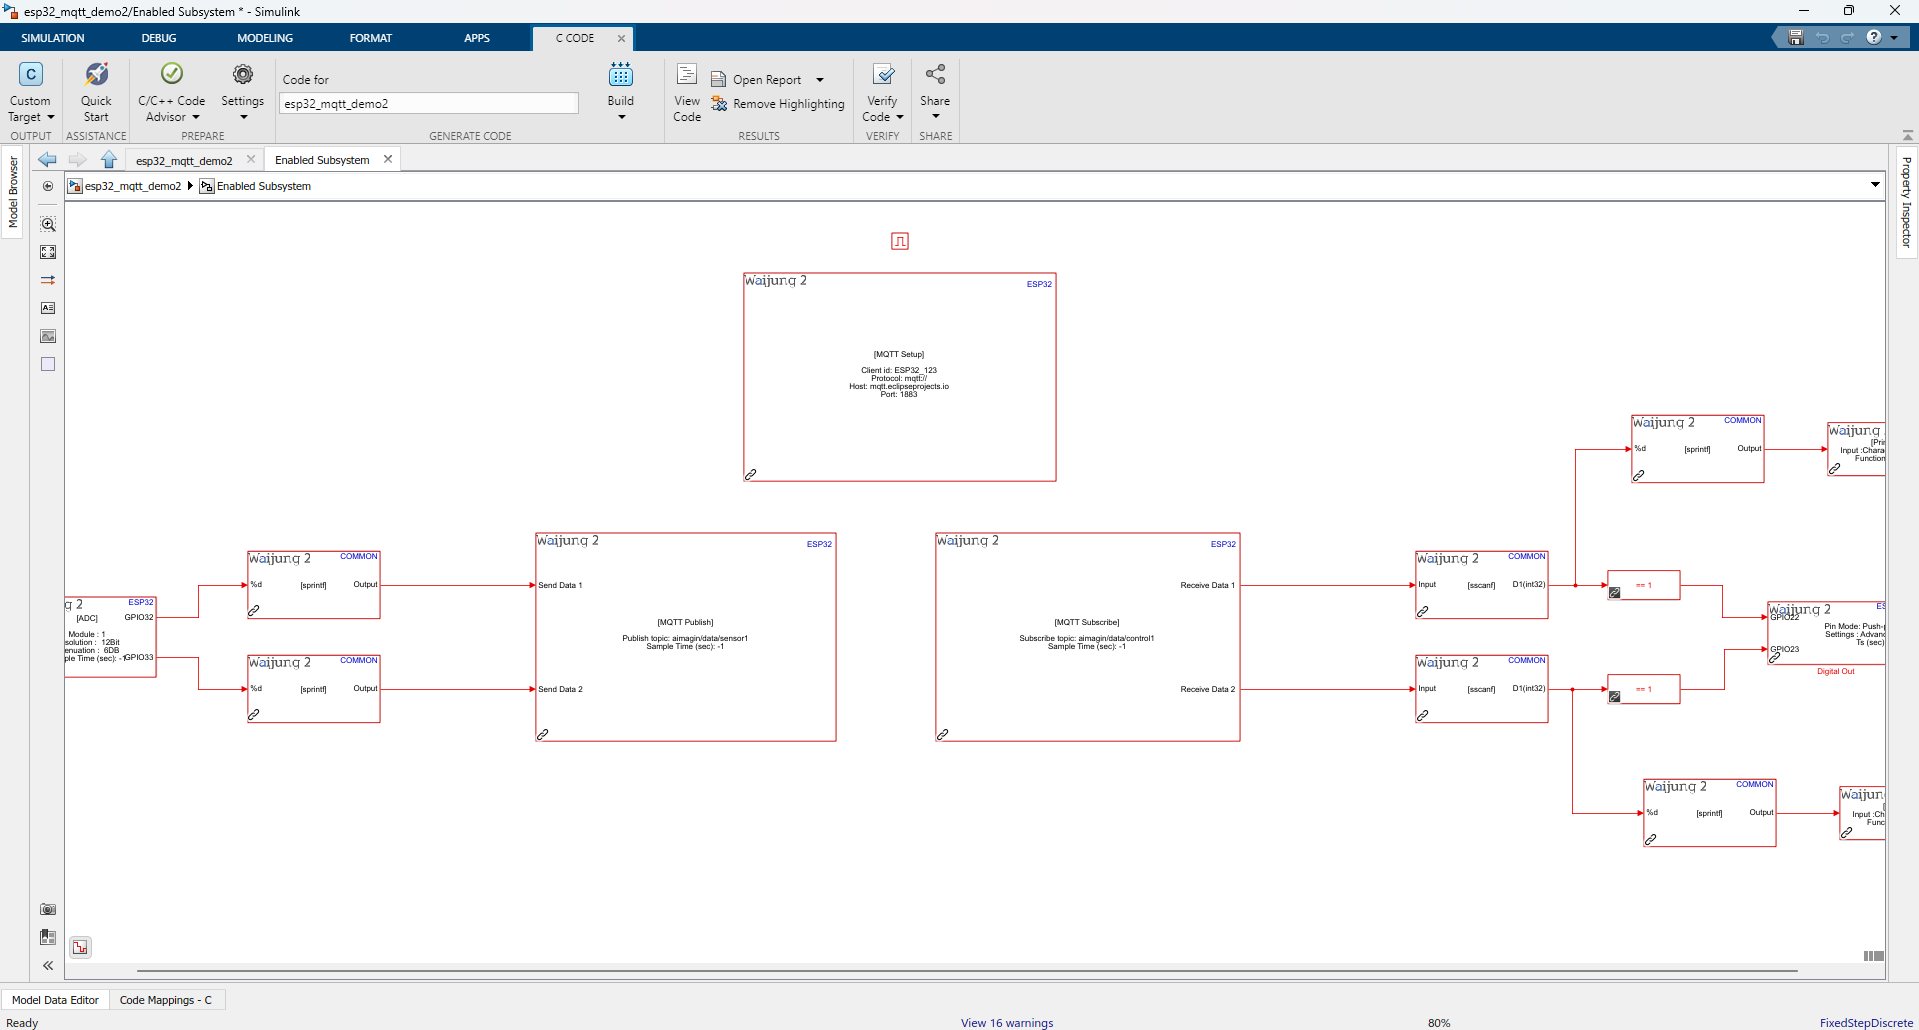
Task: Insert an image with the palette icon
Action: tap(48, 336)
